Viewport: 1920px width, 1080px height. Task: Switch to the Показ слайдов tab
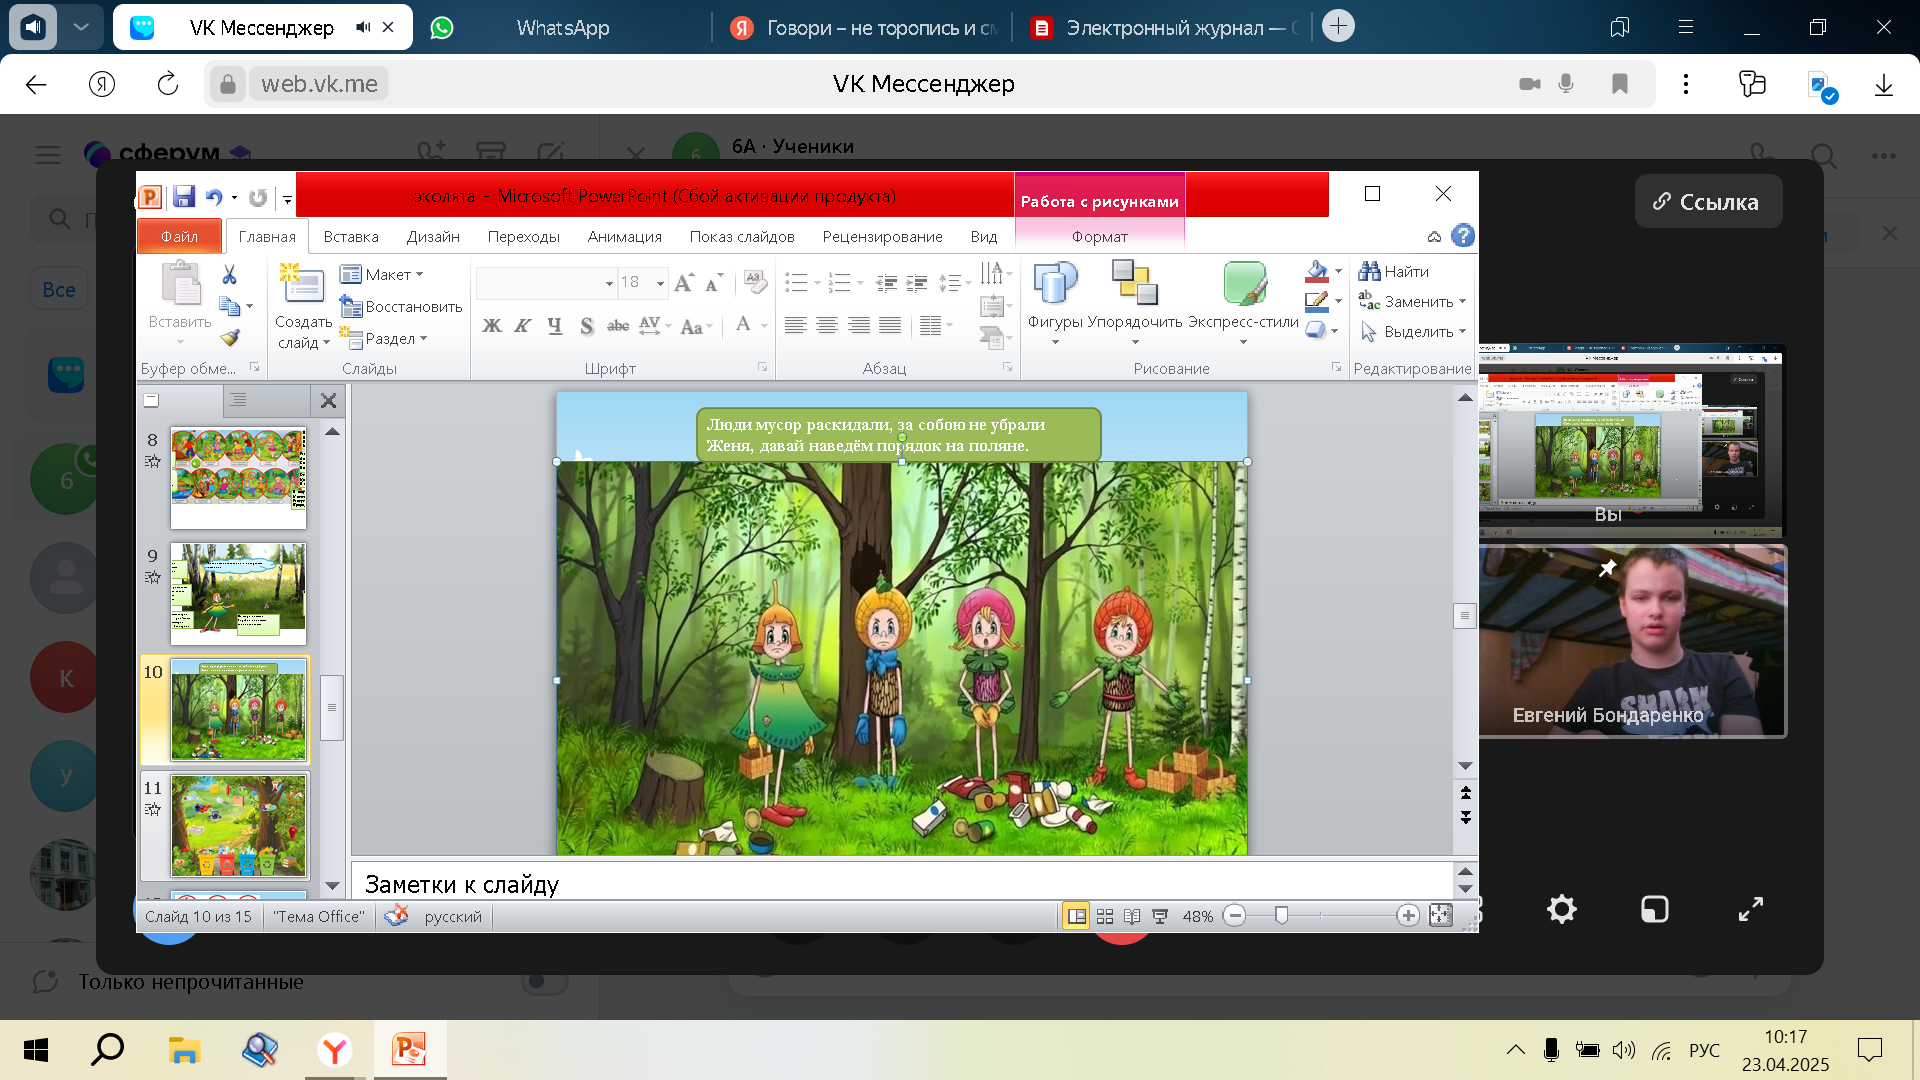pos(742,236)
